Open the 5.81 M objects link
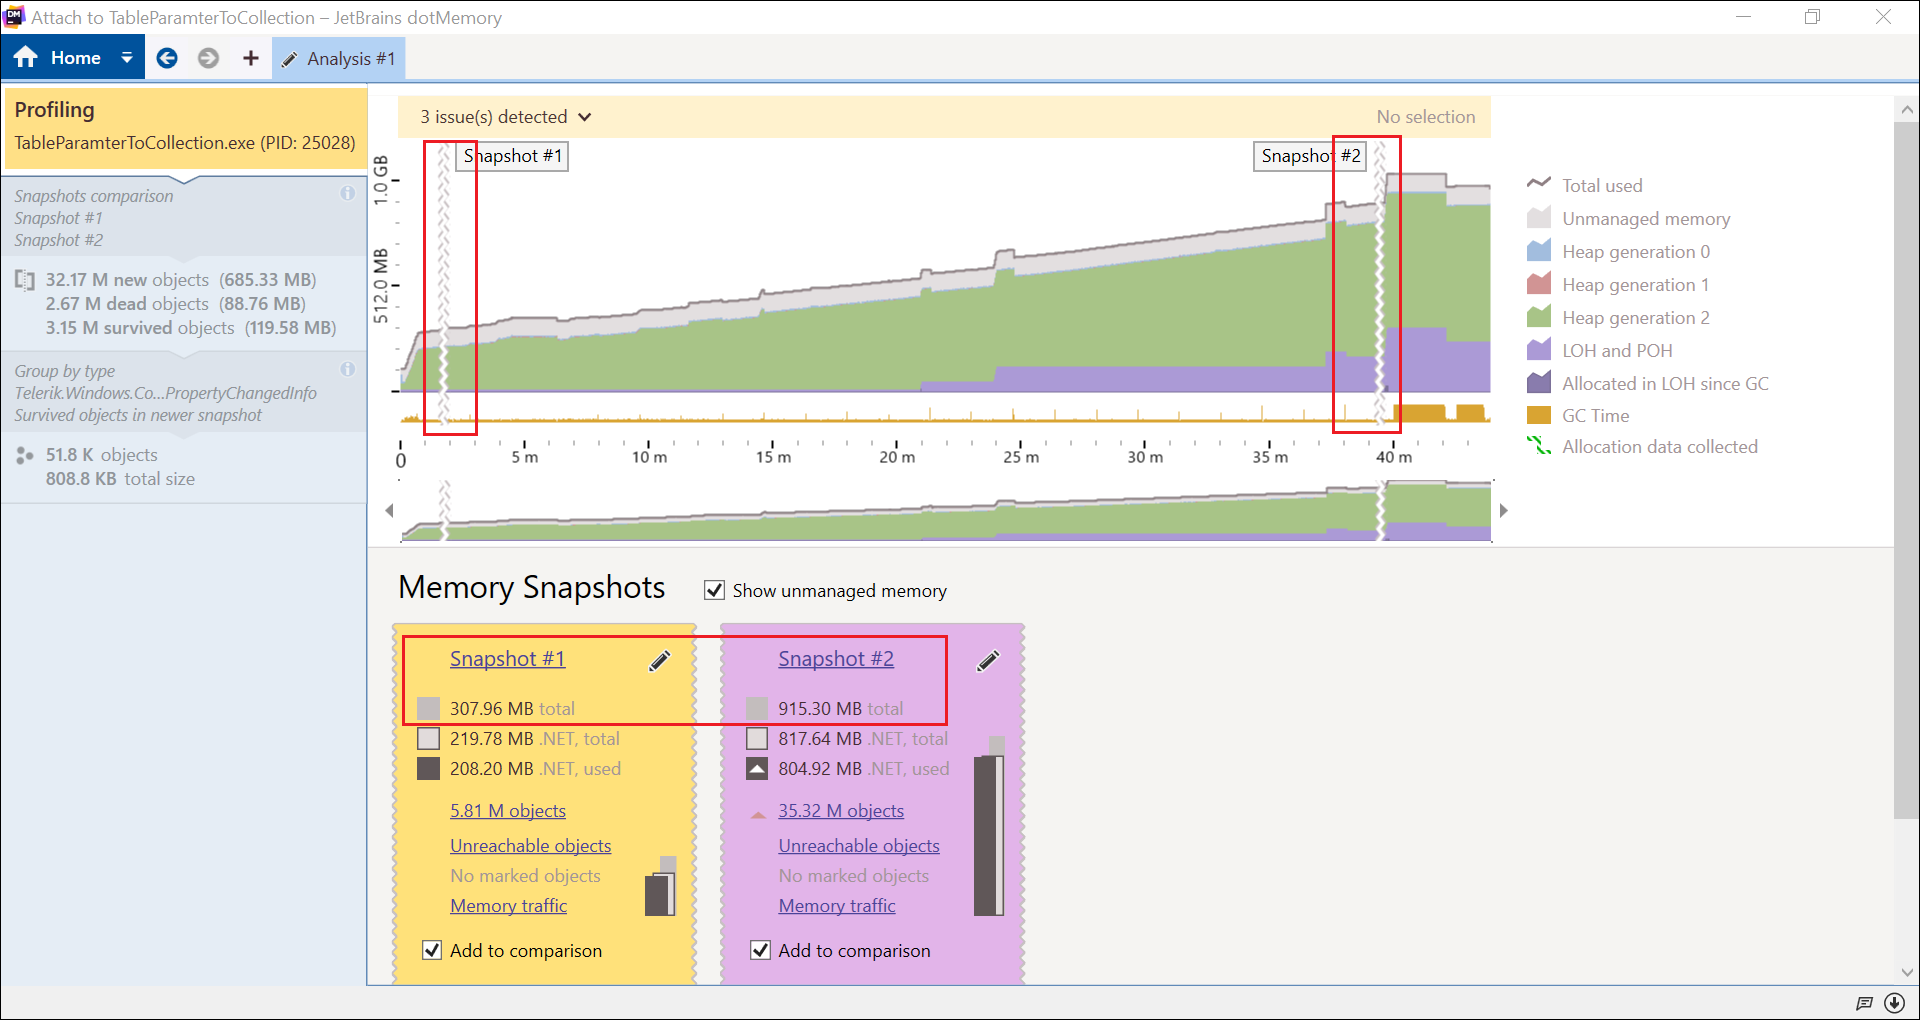 (508, 811)
